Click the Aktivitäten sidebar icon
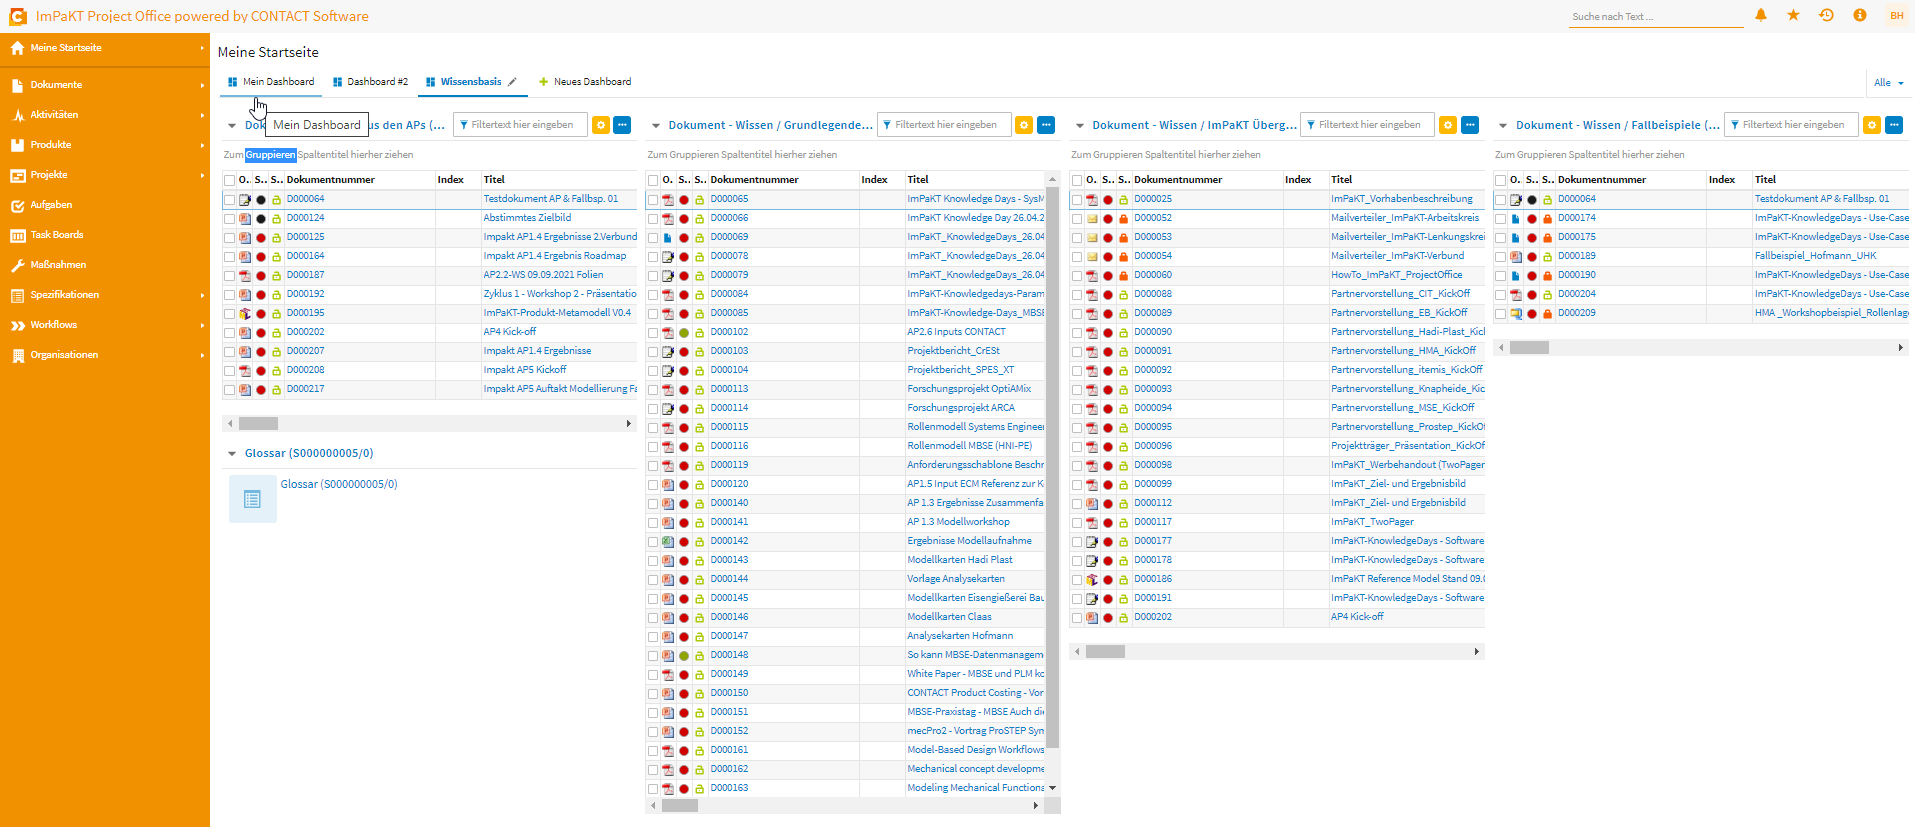Image resolution: width=1915 pixels, height=827 pixels. coord(17,115)
